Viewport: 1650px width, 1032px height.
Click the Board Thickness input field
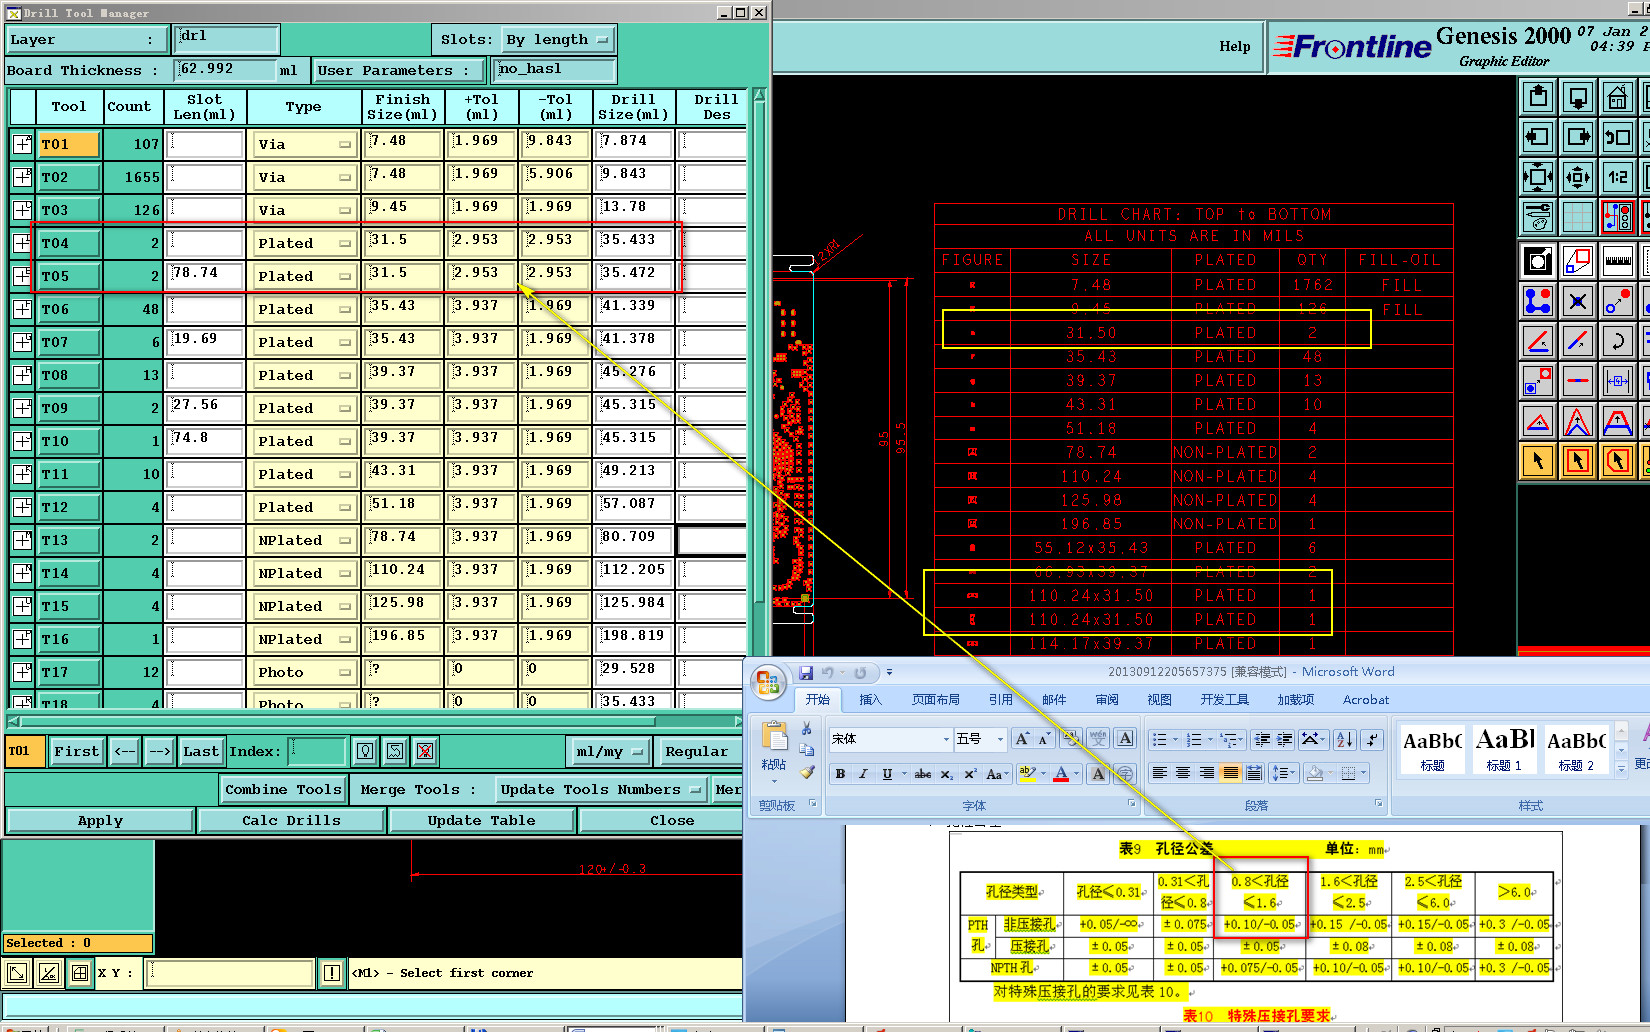225,69
